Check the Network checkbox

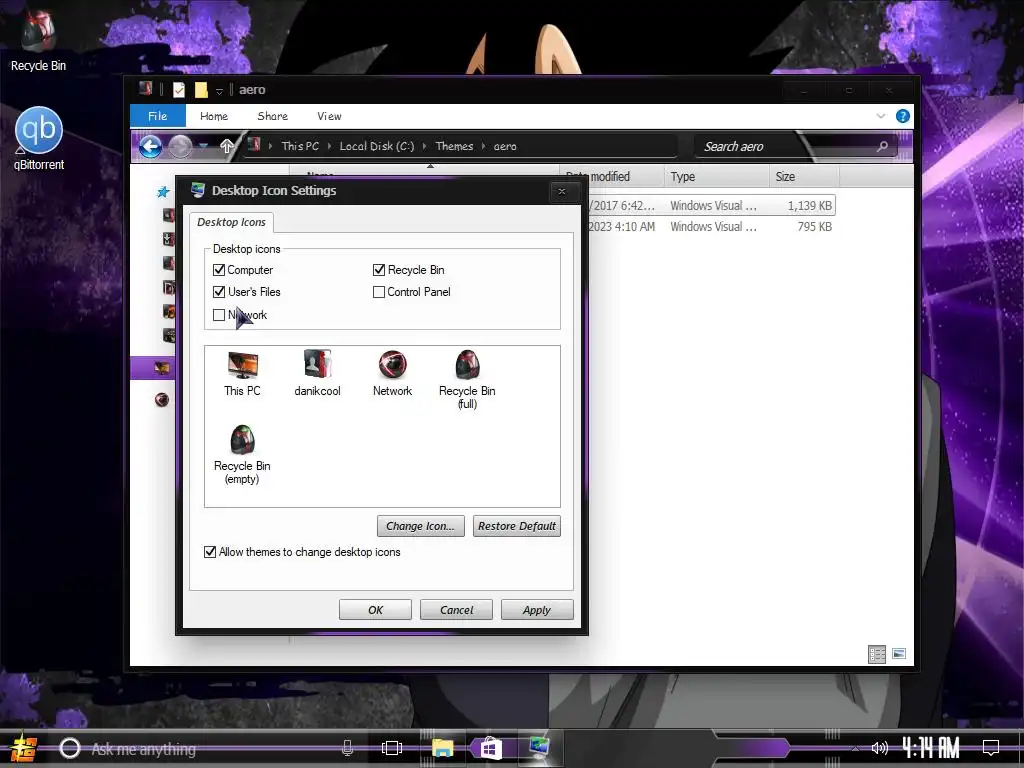click(x=219, y=315)
